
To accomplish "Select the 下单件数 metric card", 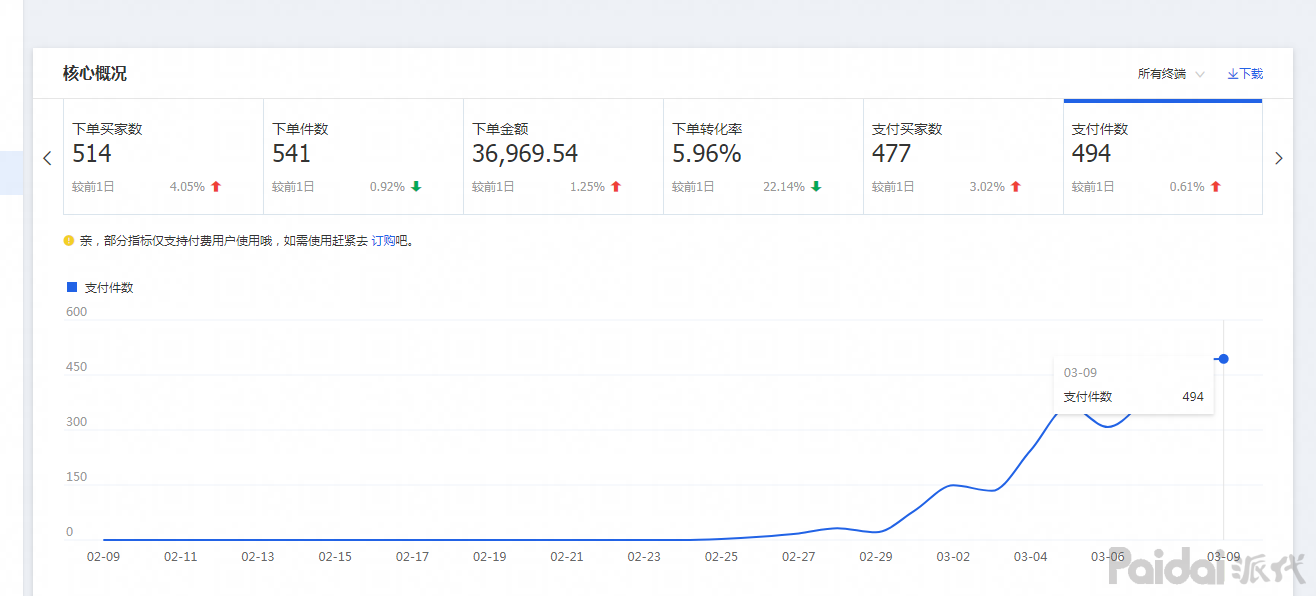I will click(x=363, y=157).
